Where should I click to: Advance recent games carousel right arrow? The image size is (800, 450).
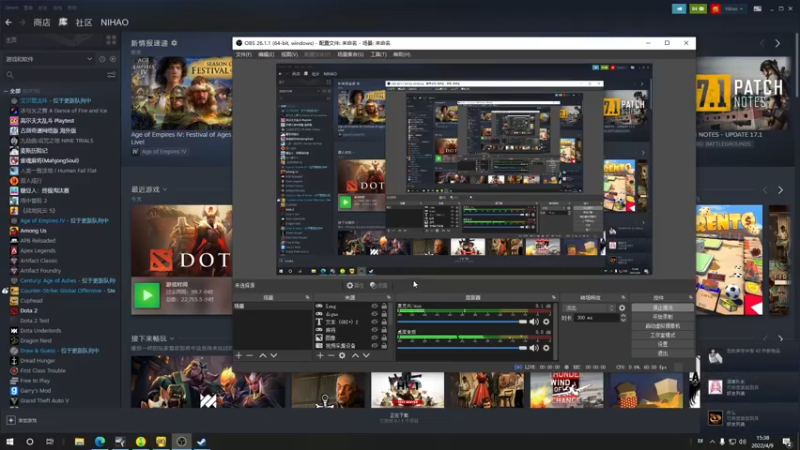pyautogui.click(x=781, y=190)
